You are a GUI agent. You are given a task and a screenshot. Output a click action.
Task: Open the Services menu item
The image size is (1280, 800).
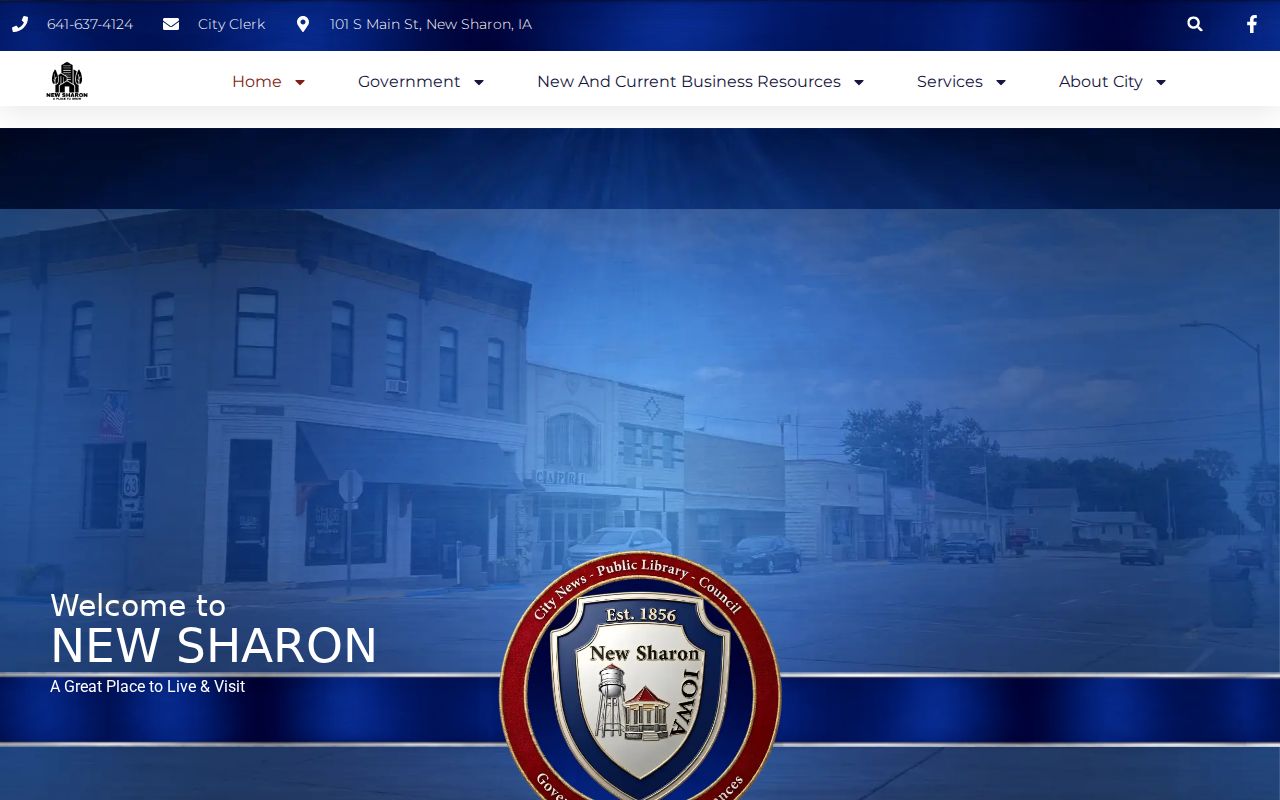950,82
